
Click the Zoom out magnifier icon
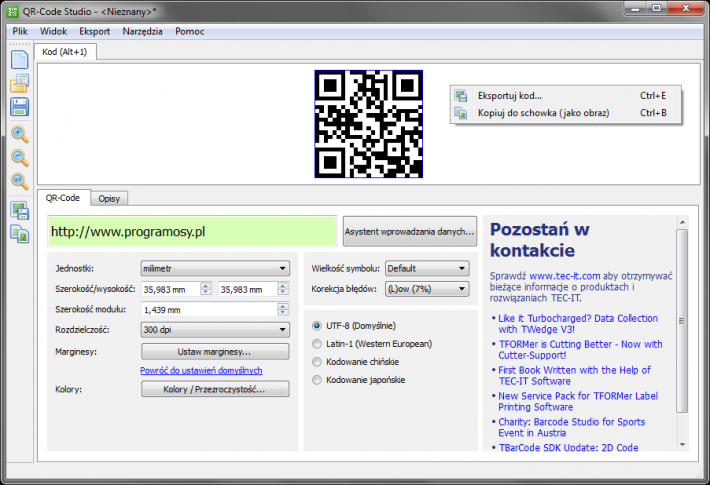pyautogui.click(x=19, y=158)
